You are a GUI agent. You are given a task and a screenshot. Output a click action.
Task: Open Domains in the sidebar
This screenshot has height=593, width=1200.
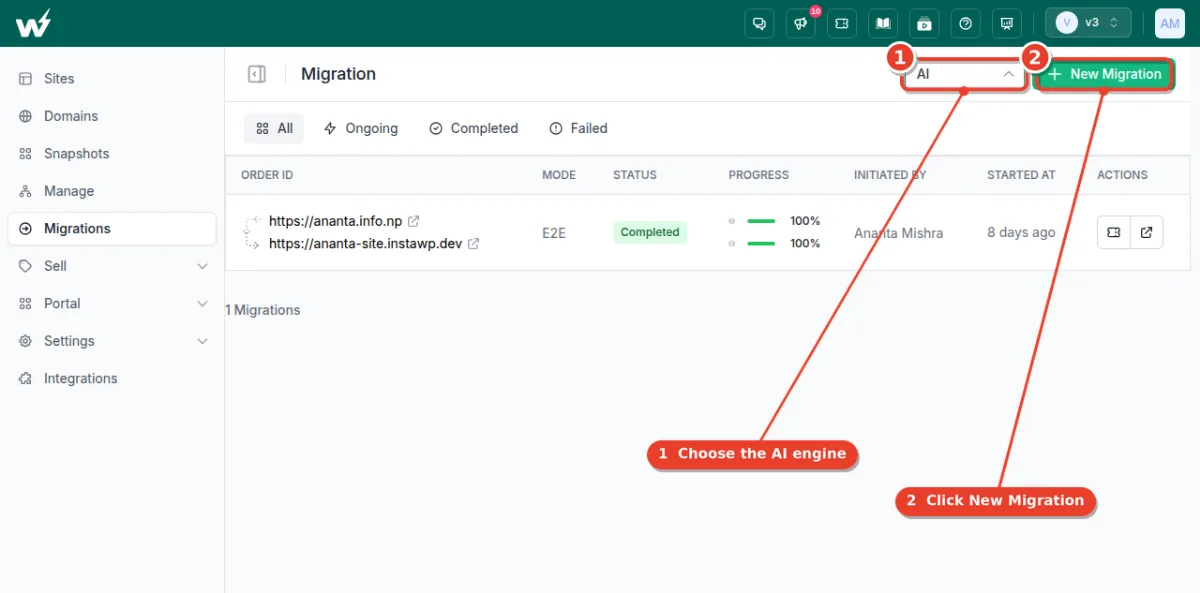point(112,116)
